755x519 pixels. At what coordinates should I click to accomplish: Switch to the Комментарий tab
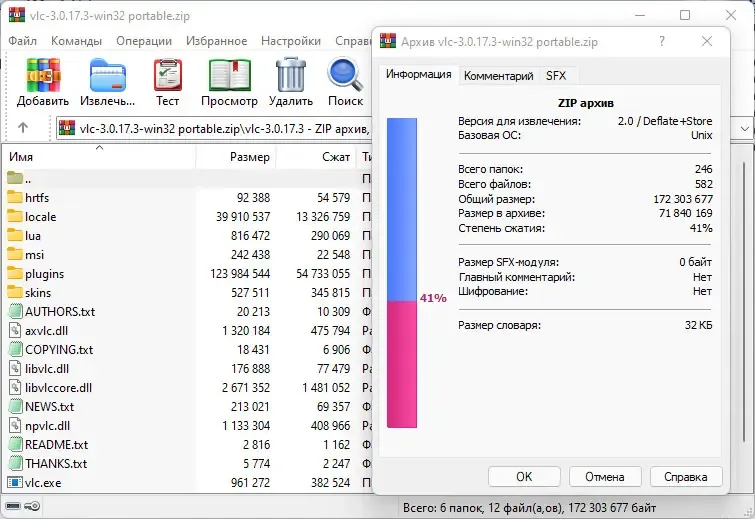point(498,76)
